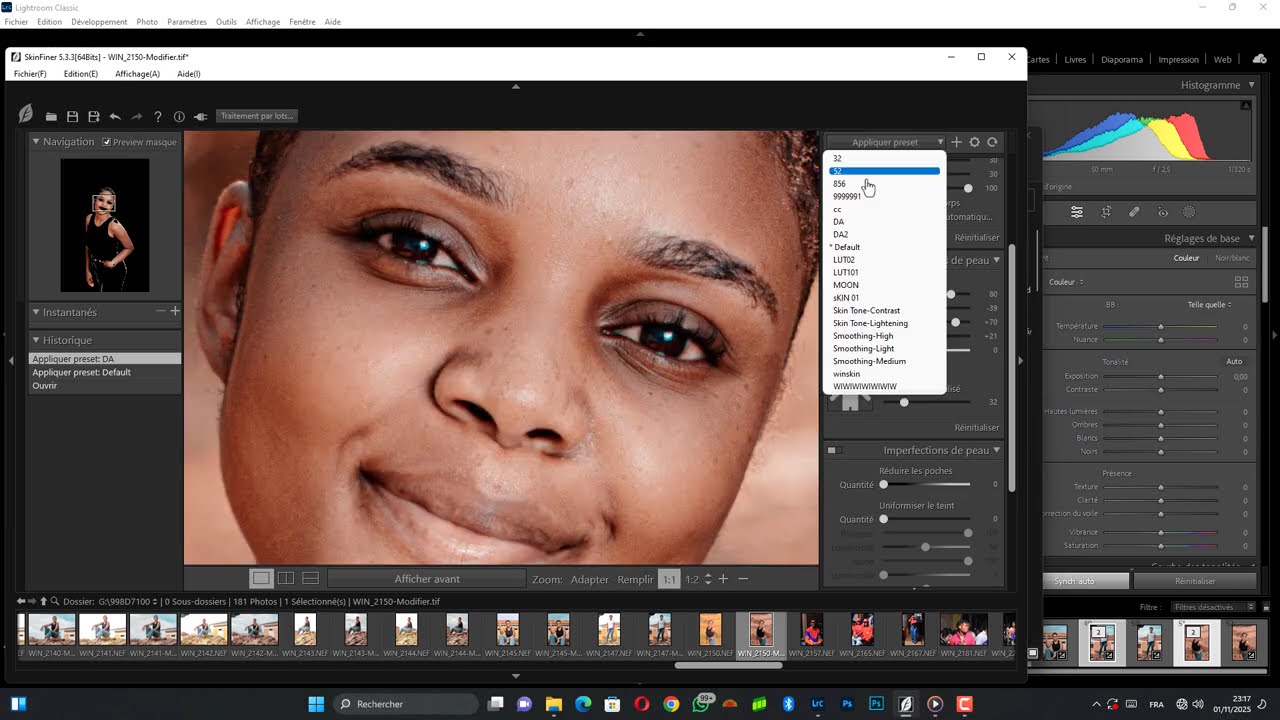Click Remplir zoom option

click(635, 579)
